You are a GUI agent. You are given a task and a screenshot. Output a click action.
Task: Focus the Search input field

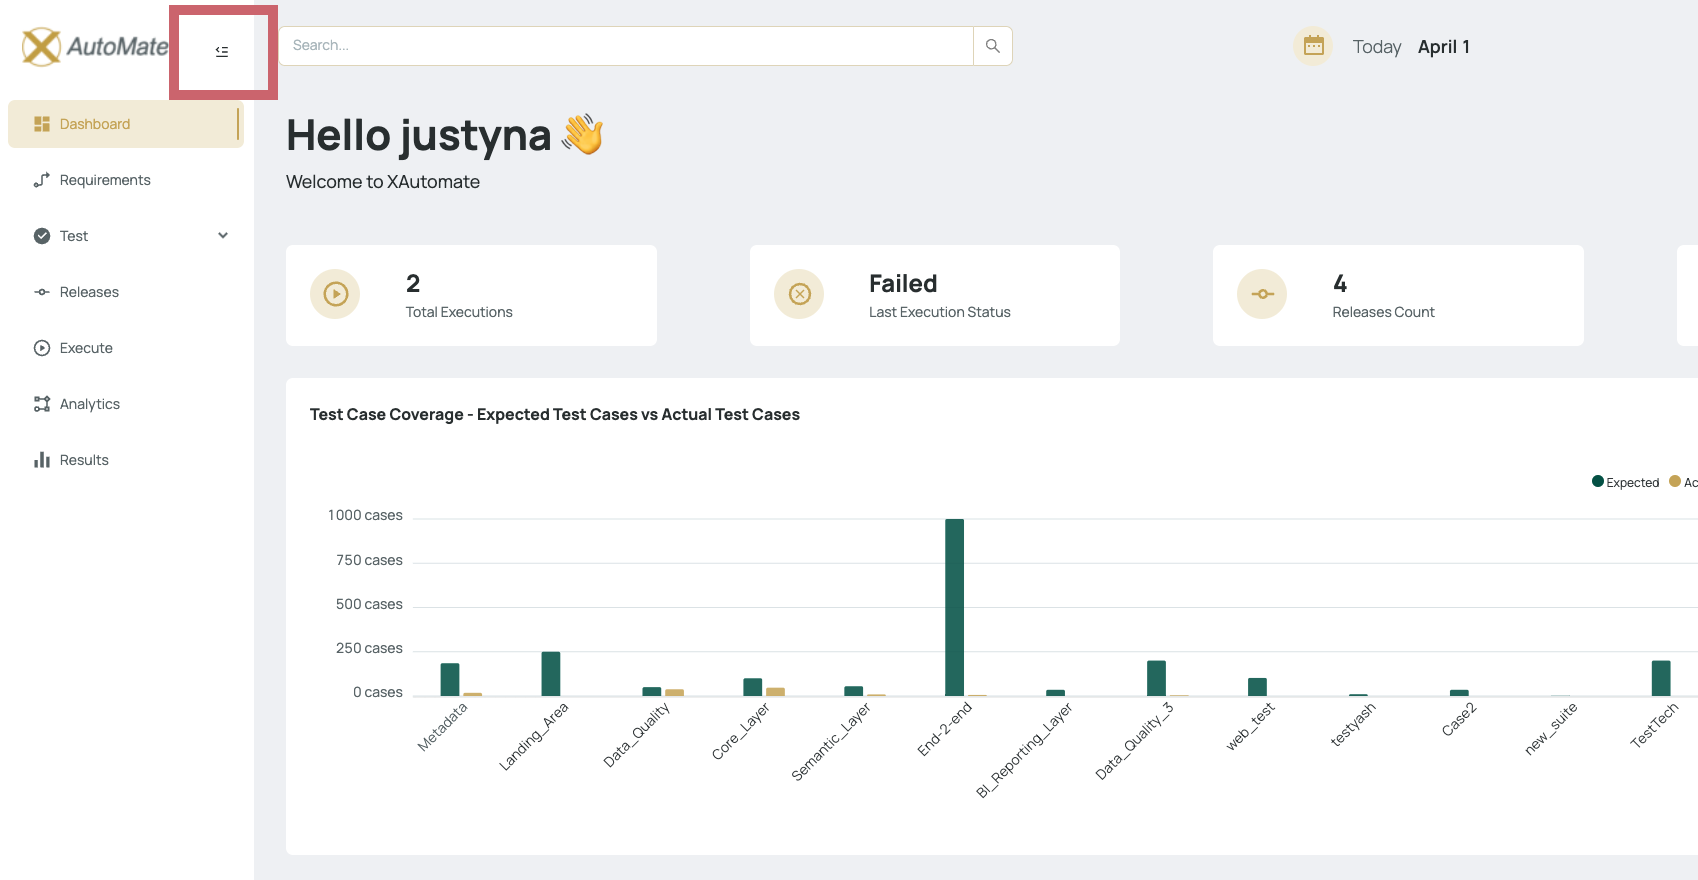tap(626, 46)
